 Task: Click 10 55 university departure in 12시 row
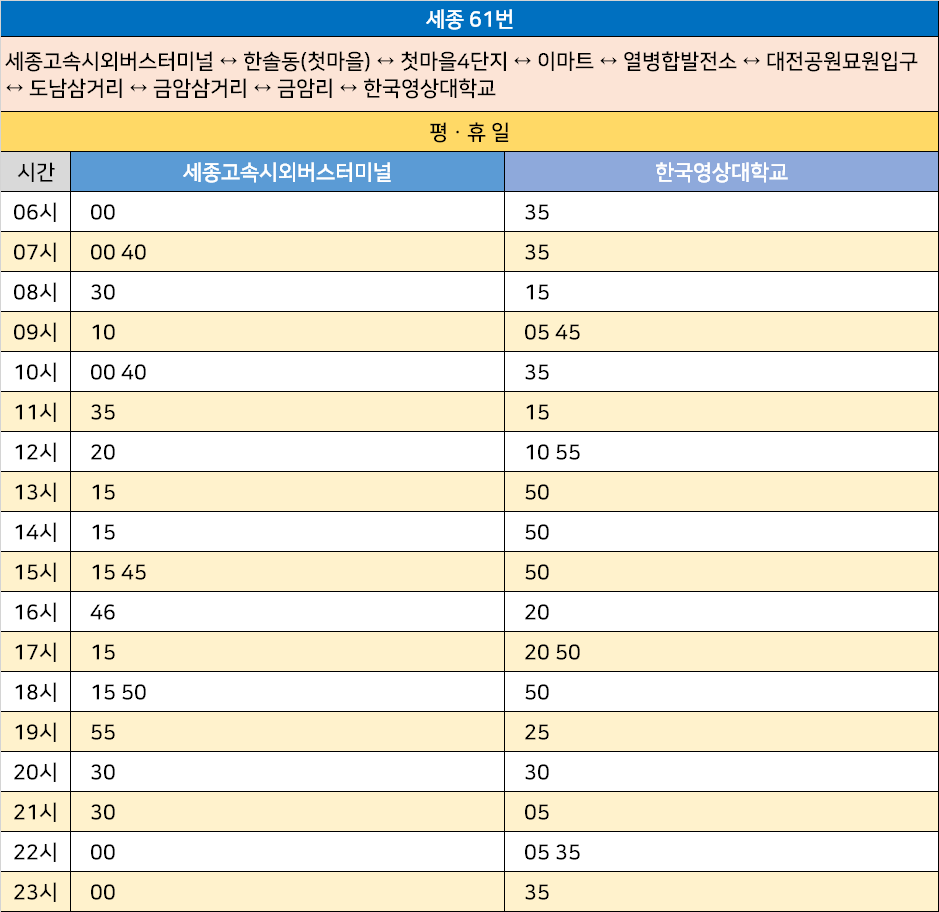point(552,452)
